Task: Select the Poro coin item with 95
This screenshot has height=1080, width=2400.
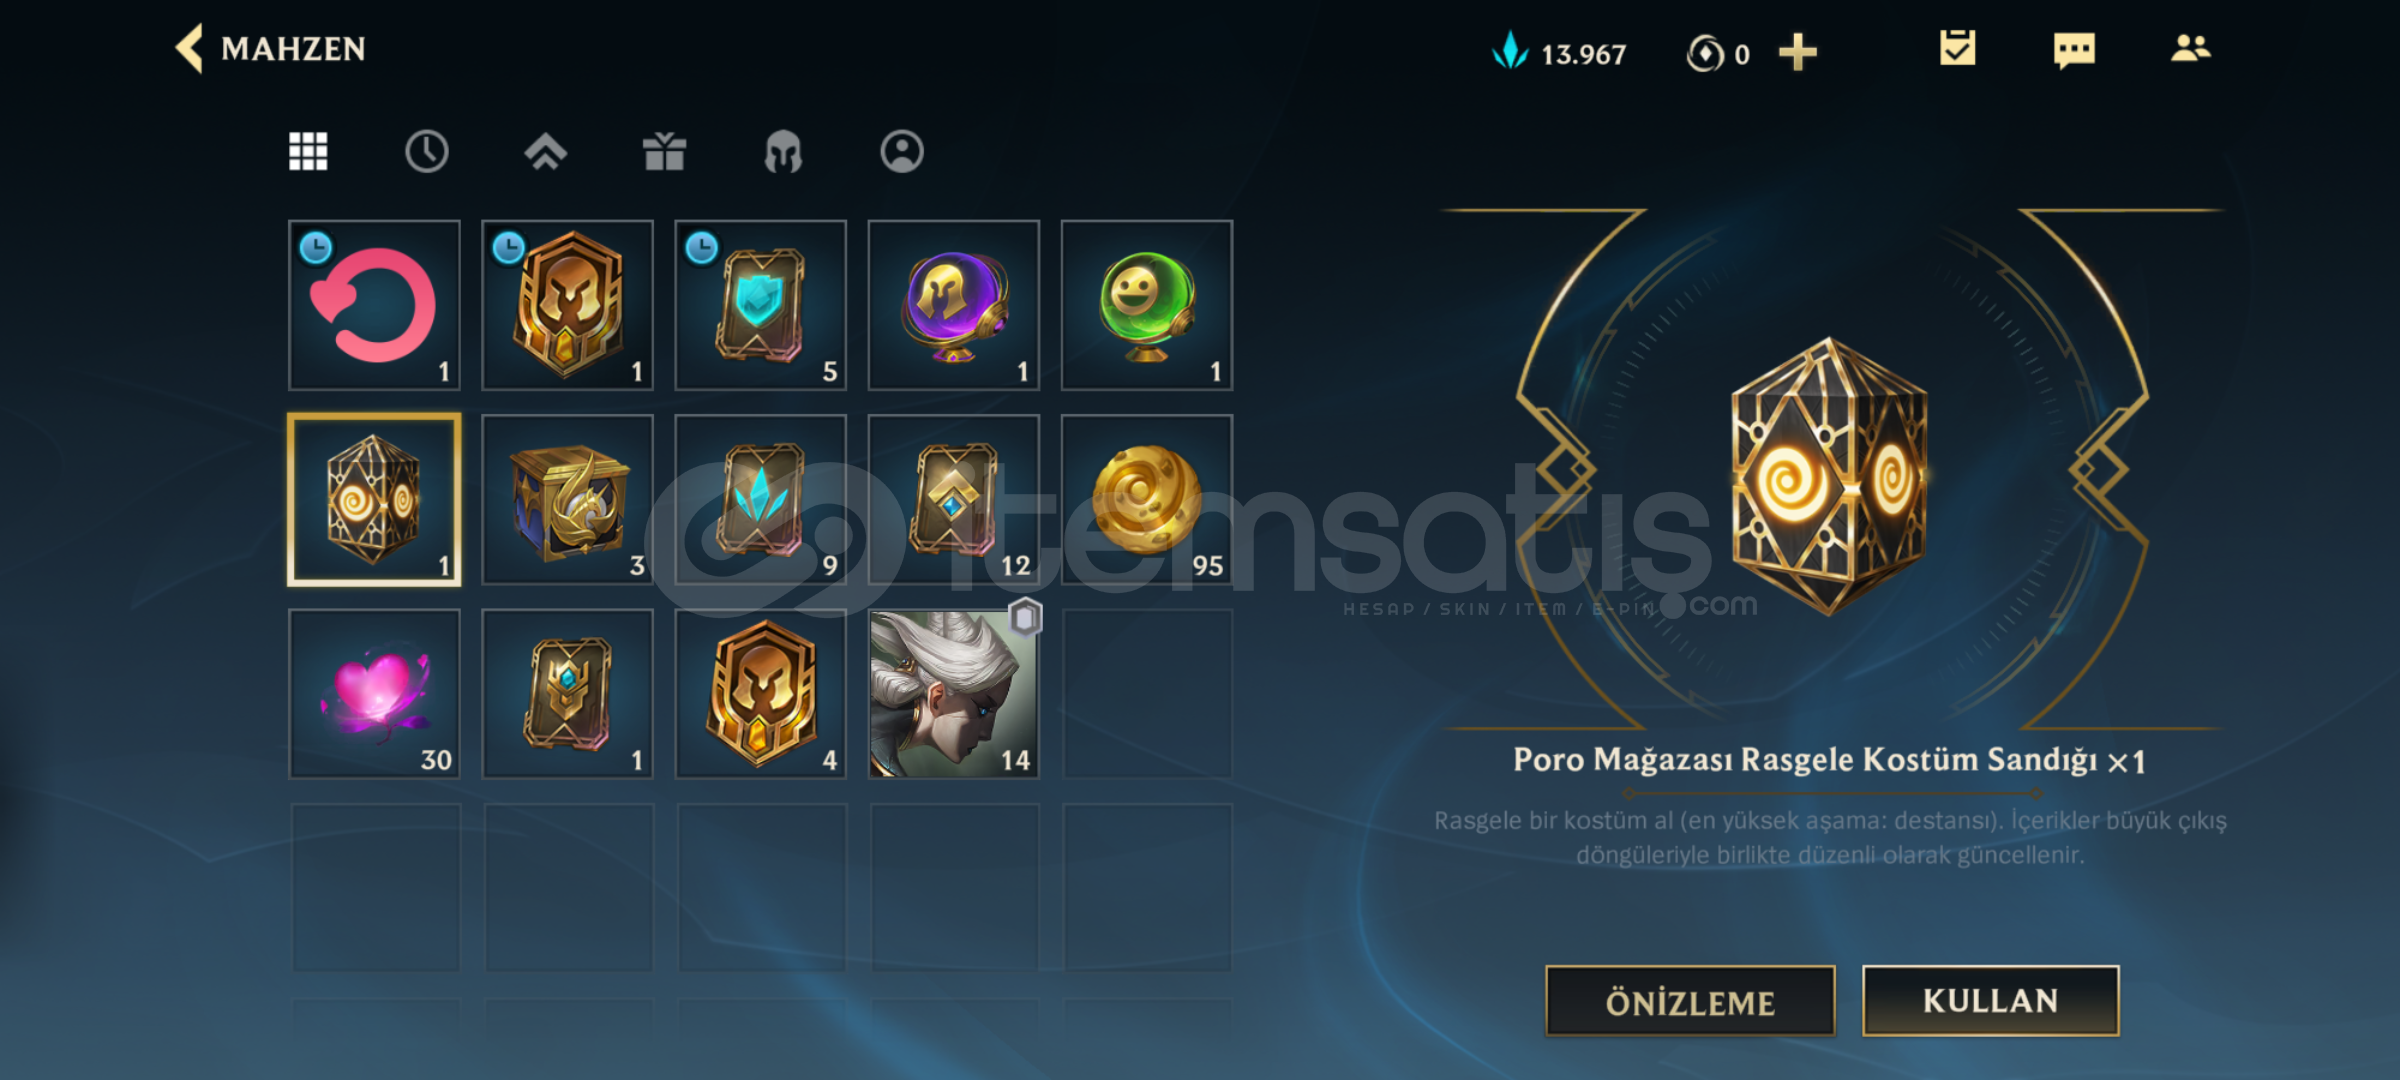Action: (x=1147, y=500)
